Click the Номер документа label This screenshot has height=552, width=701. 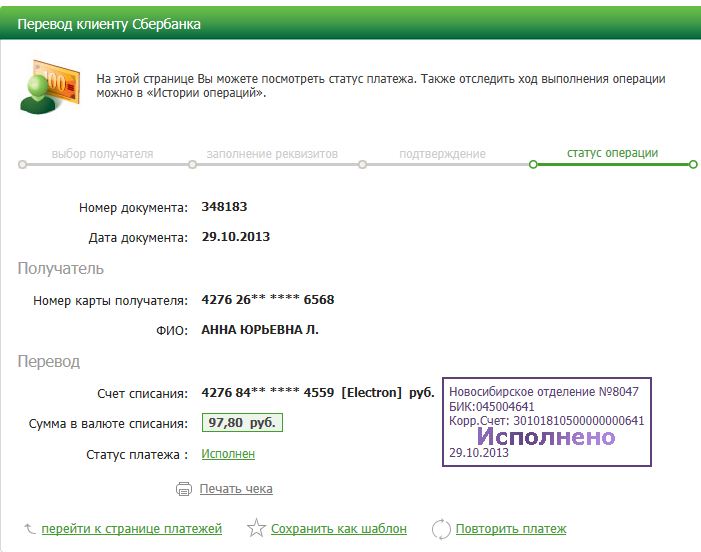pyautogui.click(x=133, y=207)
